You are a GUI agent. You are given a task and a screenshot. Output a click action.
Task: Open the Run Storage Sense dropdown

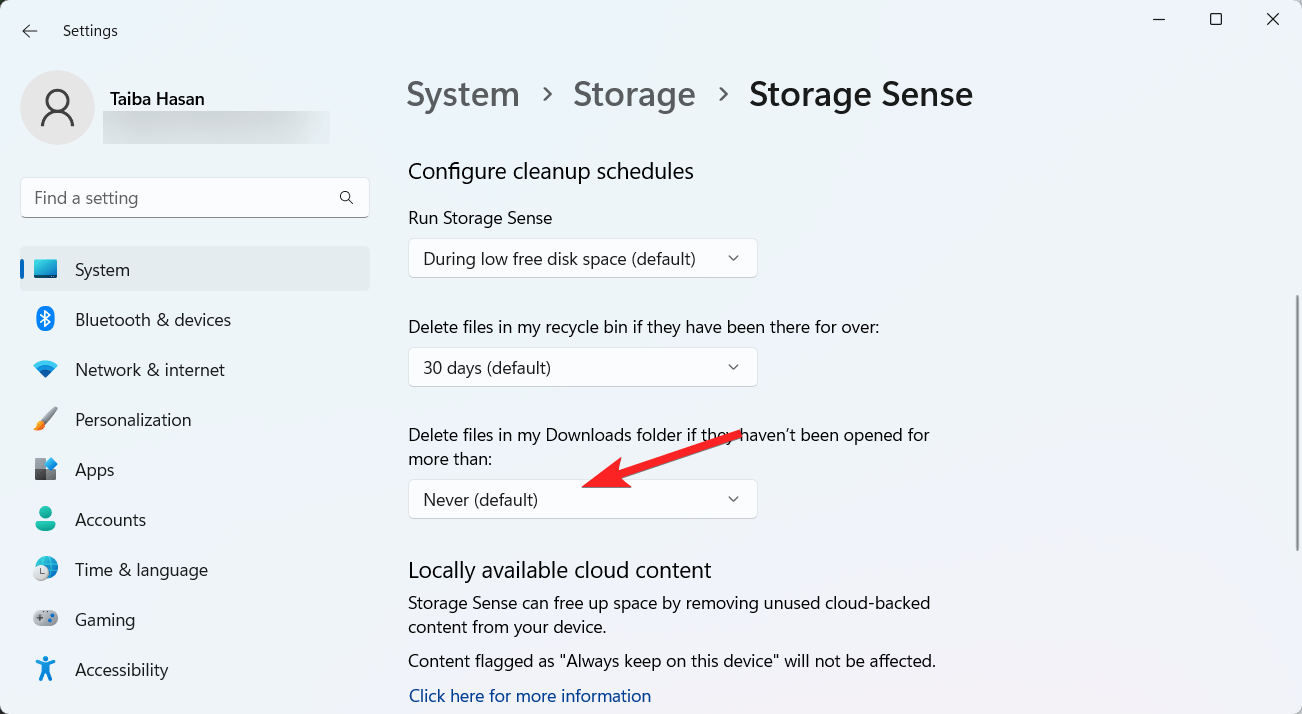(x=583, y=258)
